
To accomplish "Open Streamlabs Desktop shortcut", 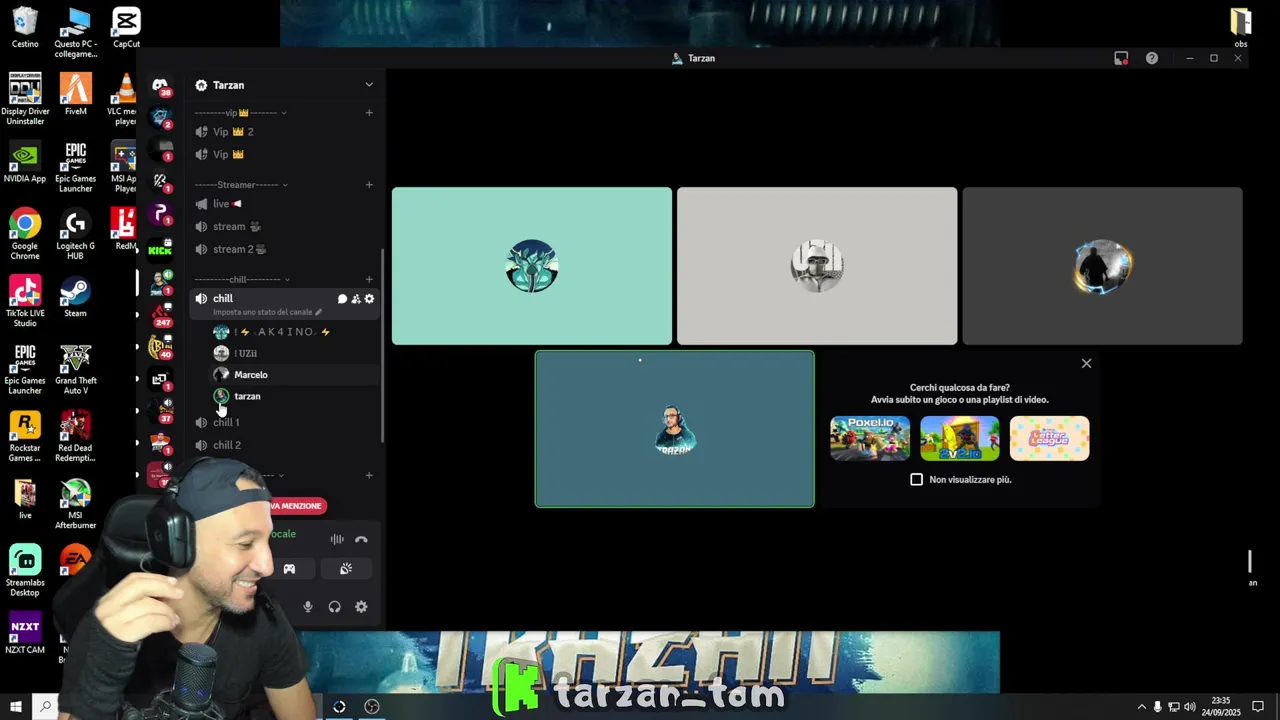I will [25, 571].
